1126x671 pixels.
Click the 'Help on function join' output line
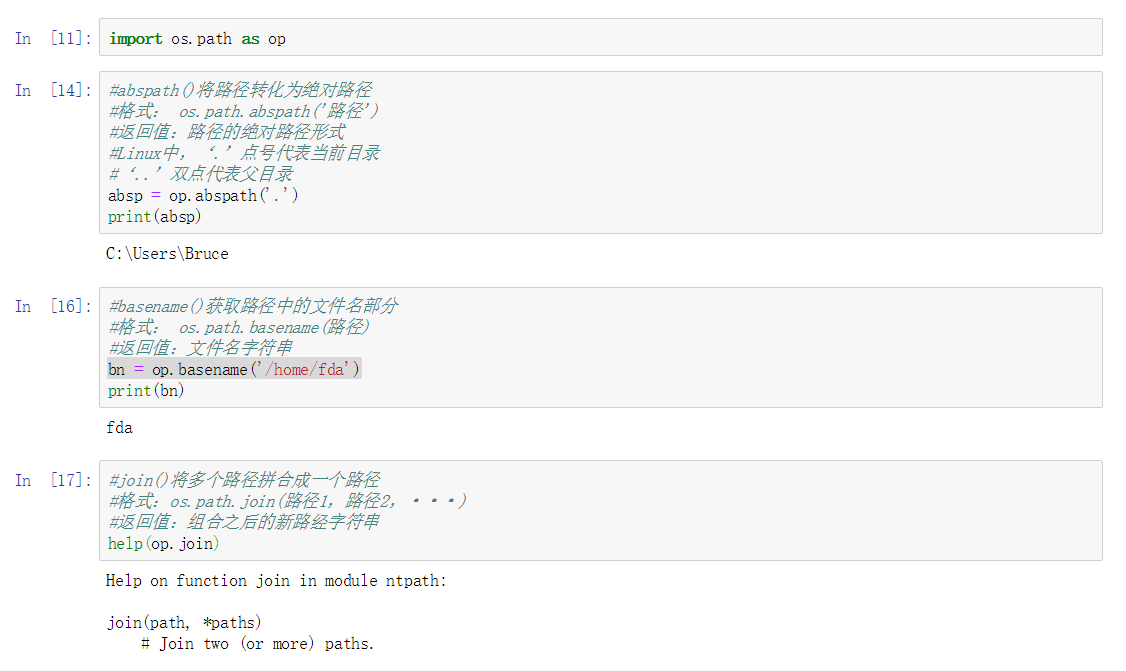click(x=277, y=581)
